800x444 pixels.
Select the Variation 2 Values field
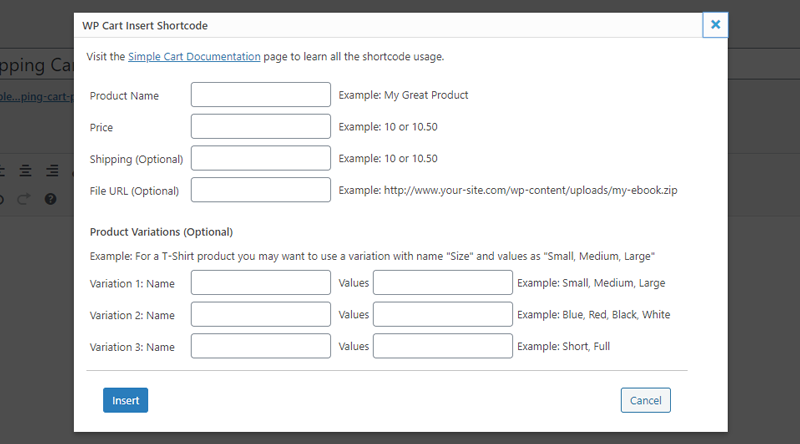pos(443,314)
